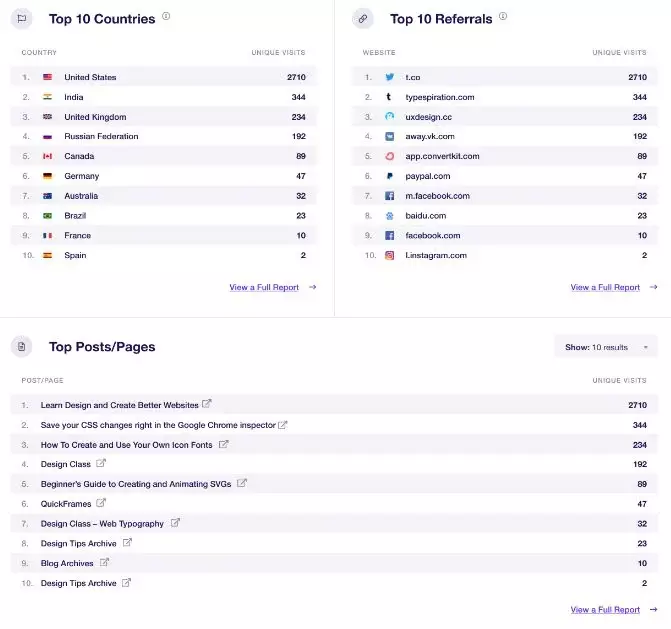Open external link icon beside Blog Archives

click(104, 562)
